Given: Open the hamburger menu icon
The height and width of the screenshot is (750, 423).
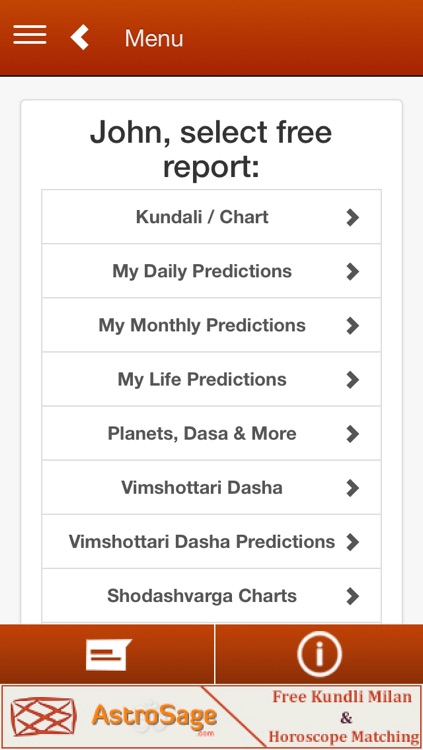Looking at the screenshot, I should tap(30, 35).
